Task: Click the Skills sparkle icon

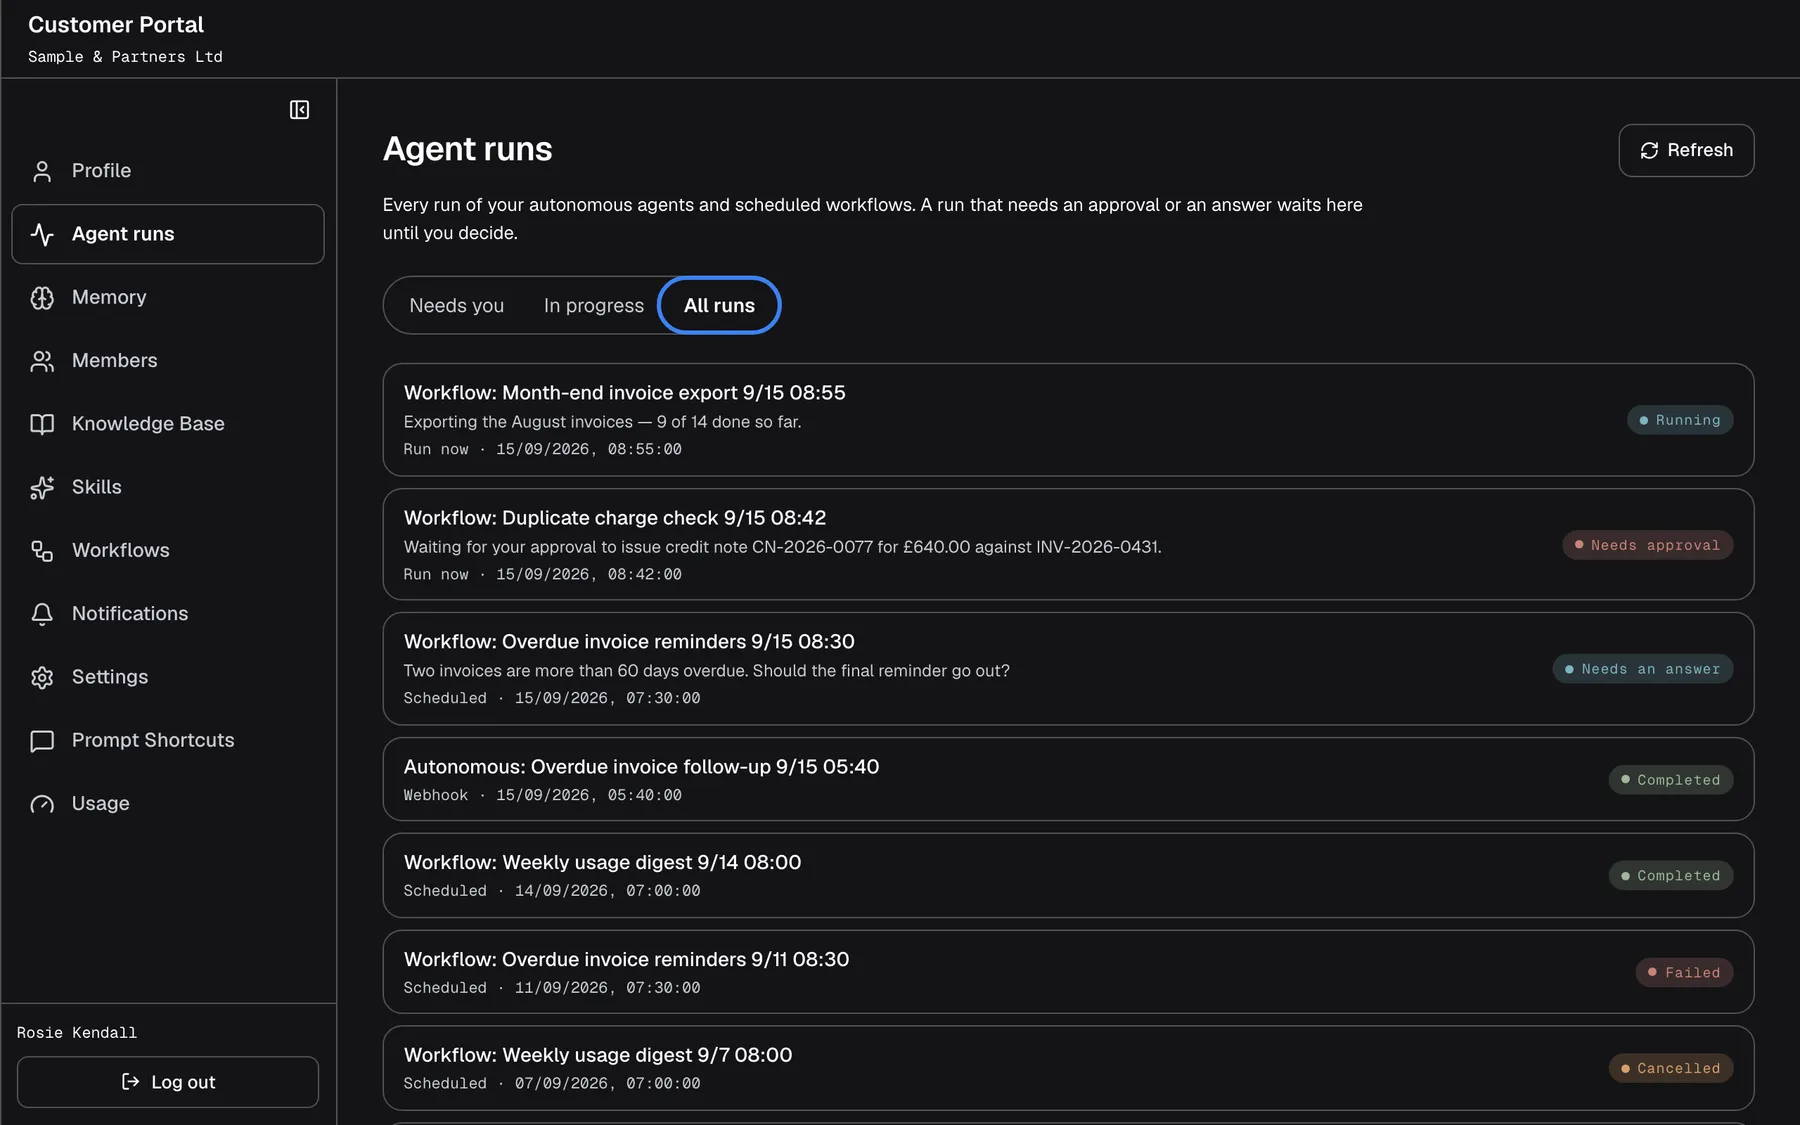Action: 42,487
